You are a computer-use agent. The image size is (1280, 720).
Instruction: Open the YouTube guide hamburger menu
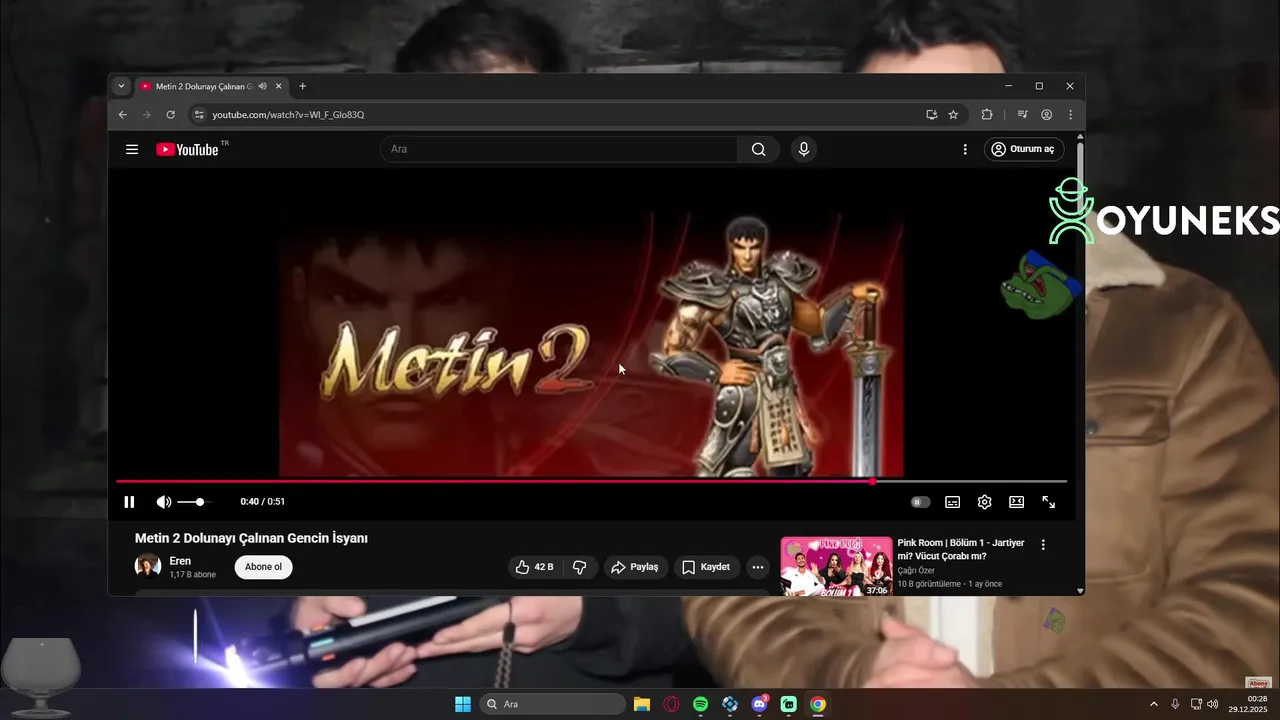click(x=132, y=149)
